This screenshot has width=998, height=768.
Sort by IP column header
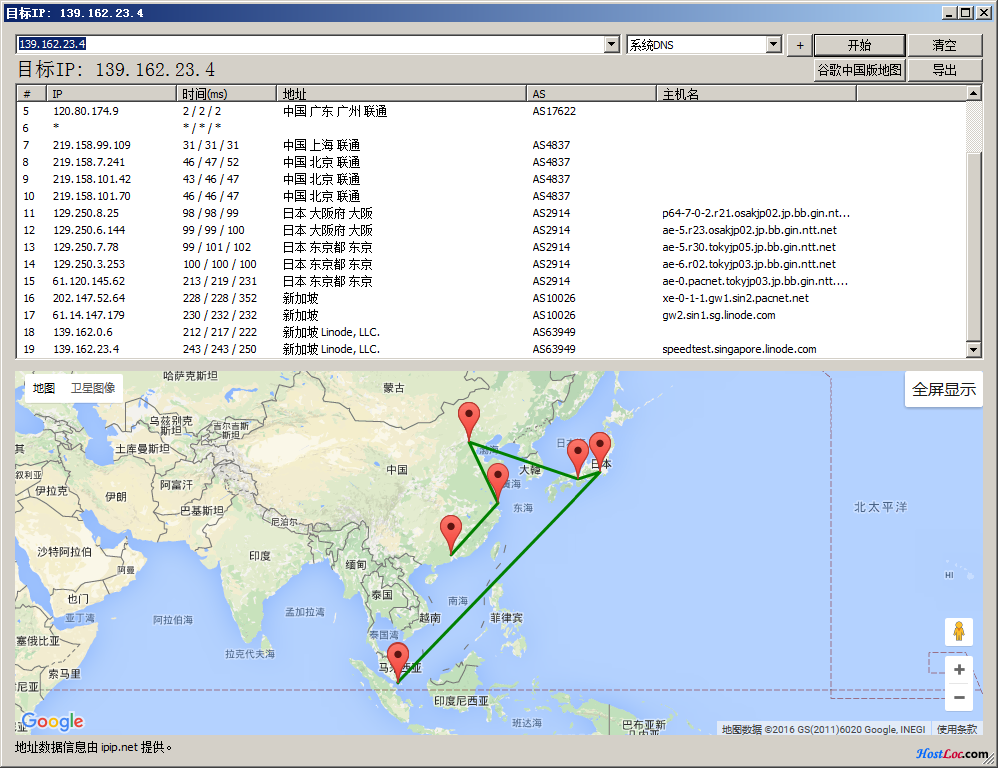point(111,94)
